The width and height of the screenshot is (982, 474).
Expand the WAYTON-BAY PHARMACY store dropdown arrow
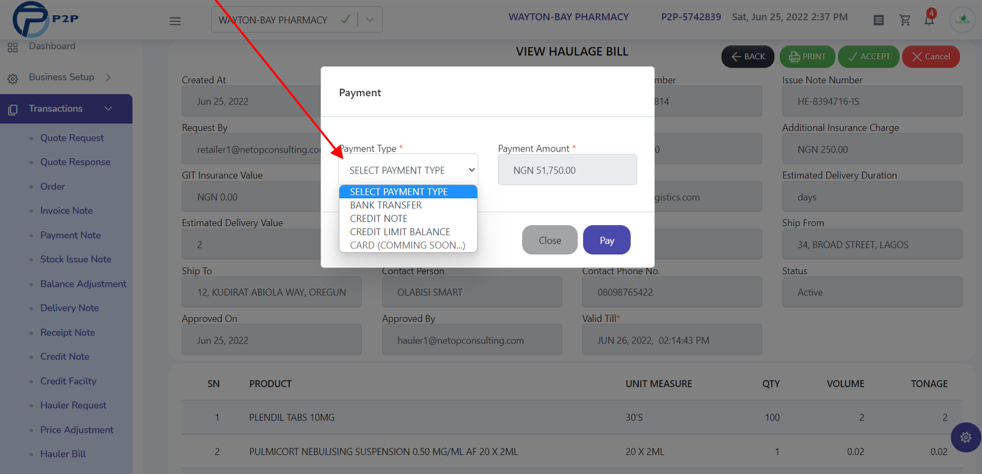click(370, 20)
